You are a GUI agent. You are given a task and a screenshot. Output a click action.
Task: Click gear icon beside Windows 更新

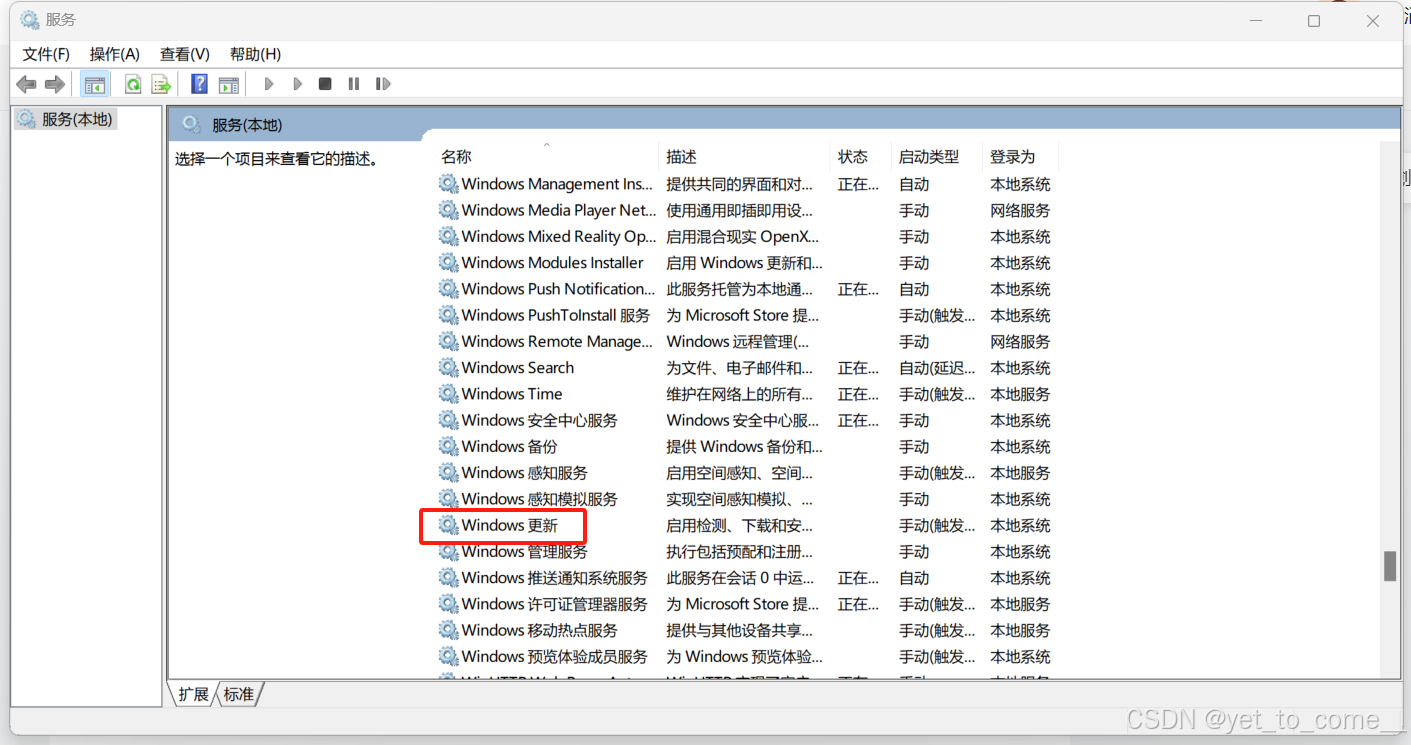[448, 525]
